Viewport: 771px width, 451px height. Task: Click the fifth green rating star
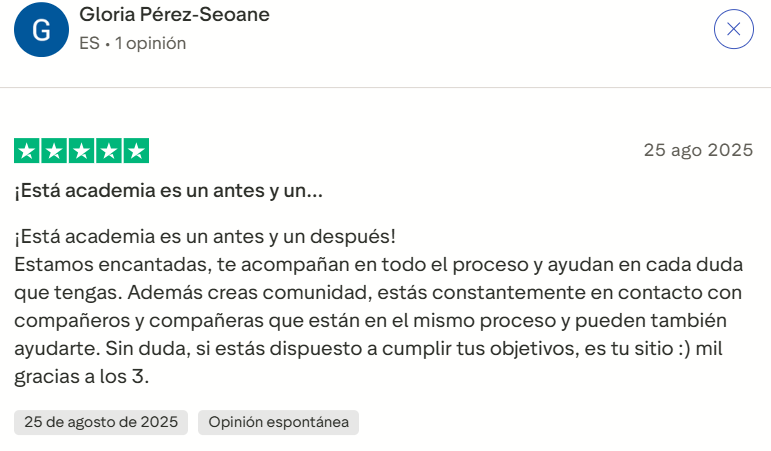(135, 151)
